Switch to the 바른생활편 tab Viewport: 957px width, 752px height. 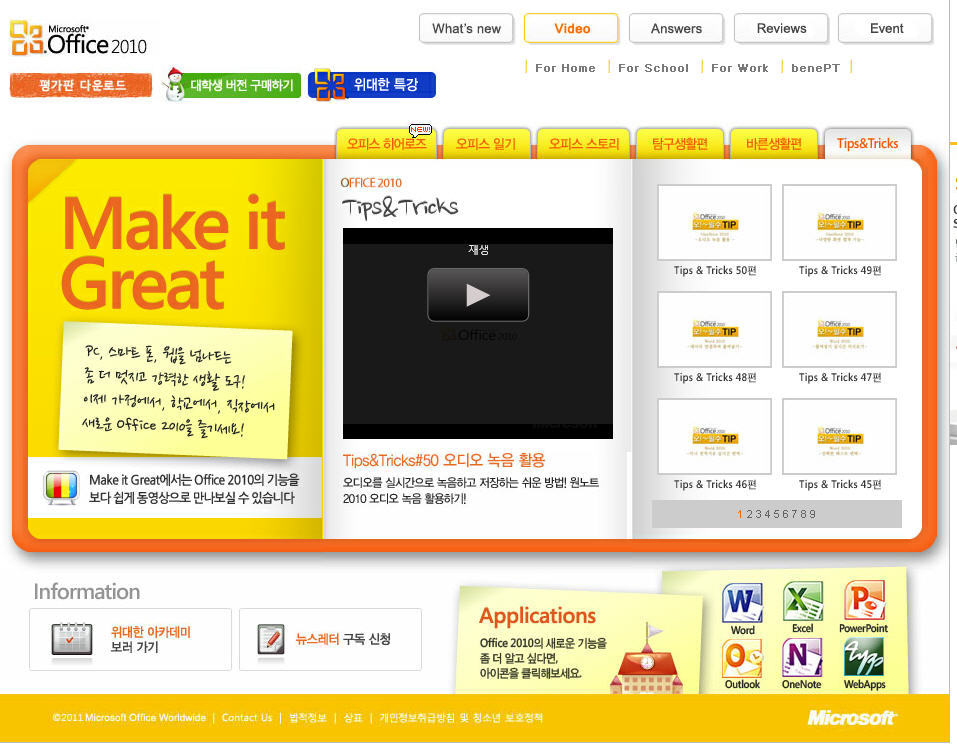click(773, 144)
